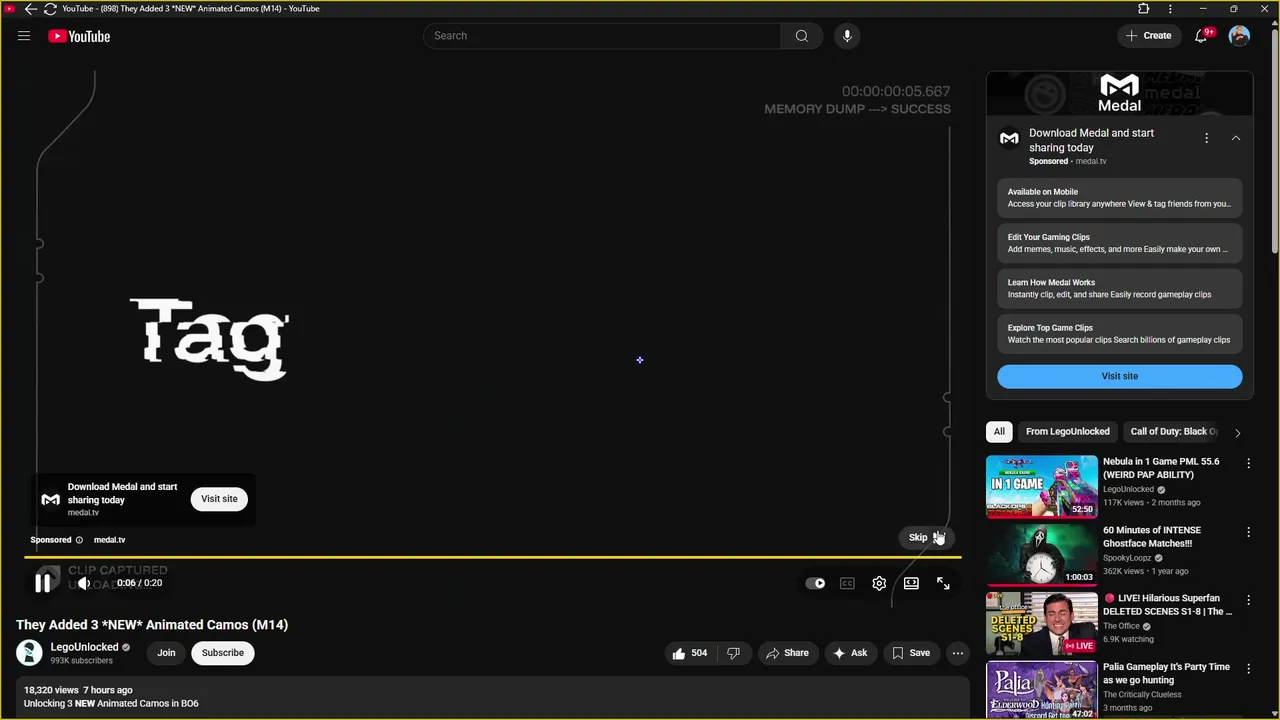The image size is (1280, 720).
Task: Open the notifications bell
Action: 1202,36
